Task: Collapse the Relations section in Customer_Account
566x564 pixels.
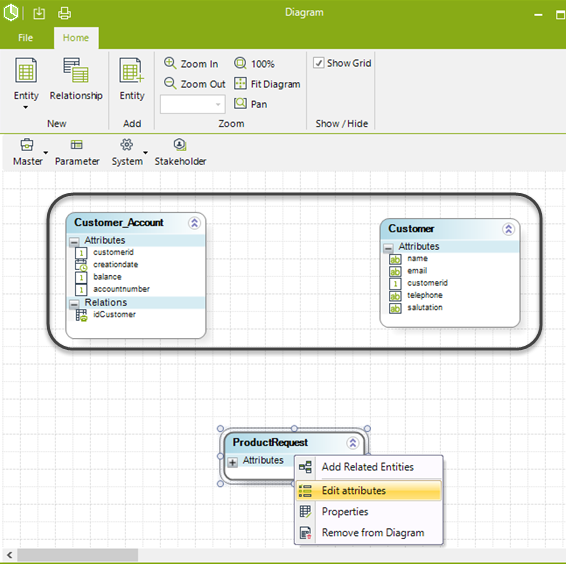Action: click(74, 304)
